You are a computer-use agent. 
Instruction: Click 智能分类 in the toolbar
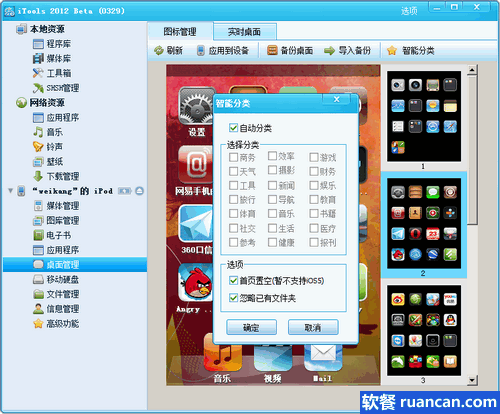coord(411,51)
